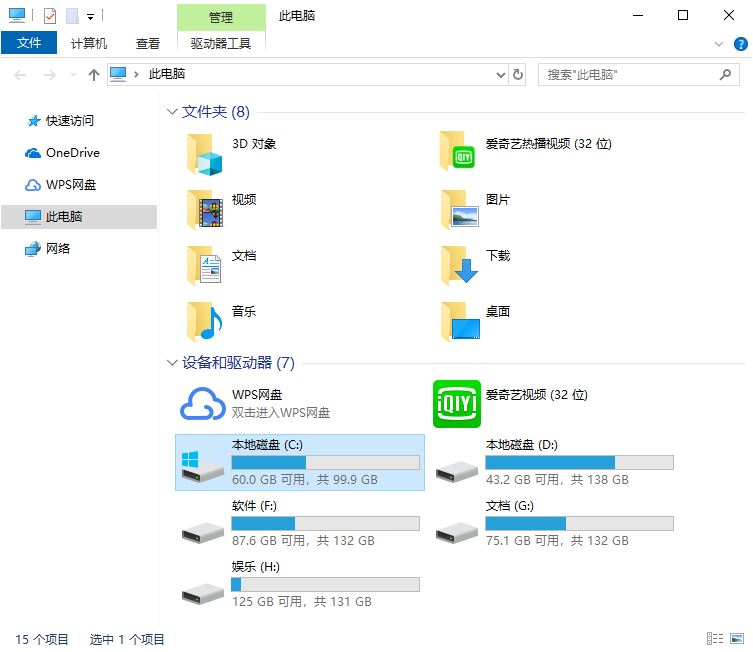Switch to large icons view in status bar
The width and height of the screenshot is (753, 652).
(737, 639)
